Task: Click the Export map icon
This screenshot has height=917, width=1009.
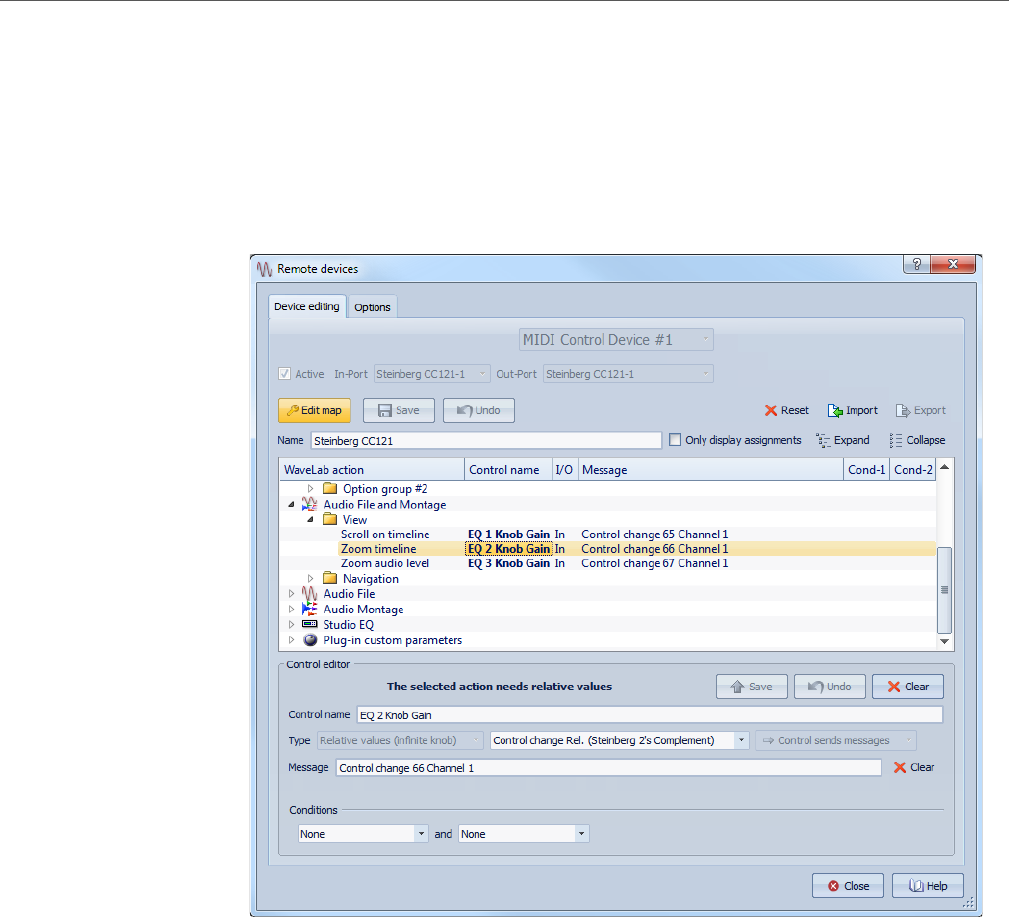Action: (x=903, y=411)
